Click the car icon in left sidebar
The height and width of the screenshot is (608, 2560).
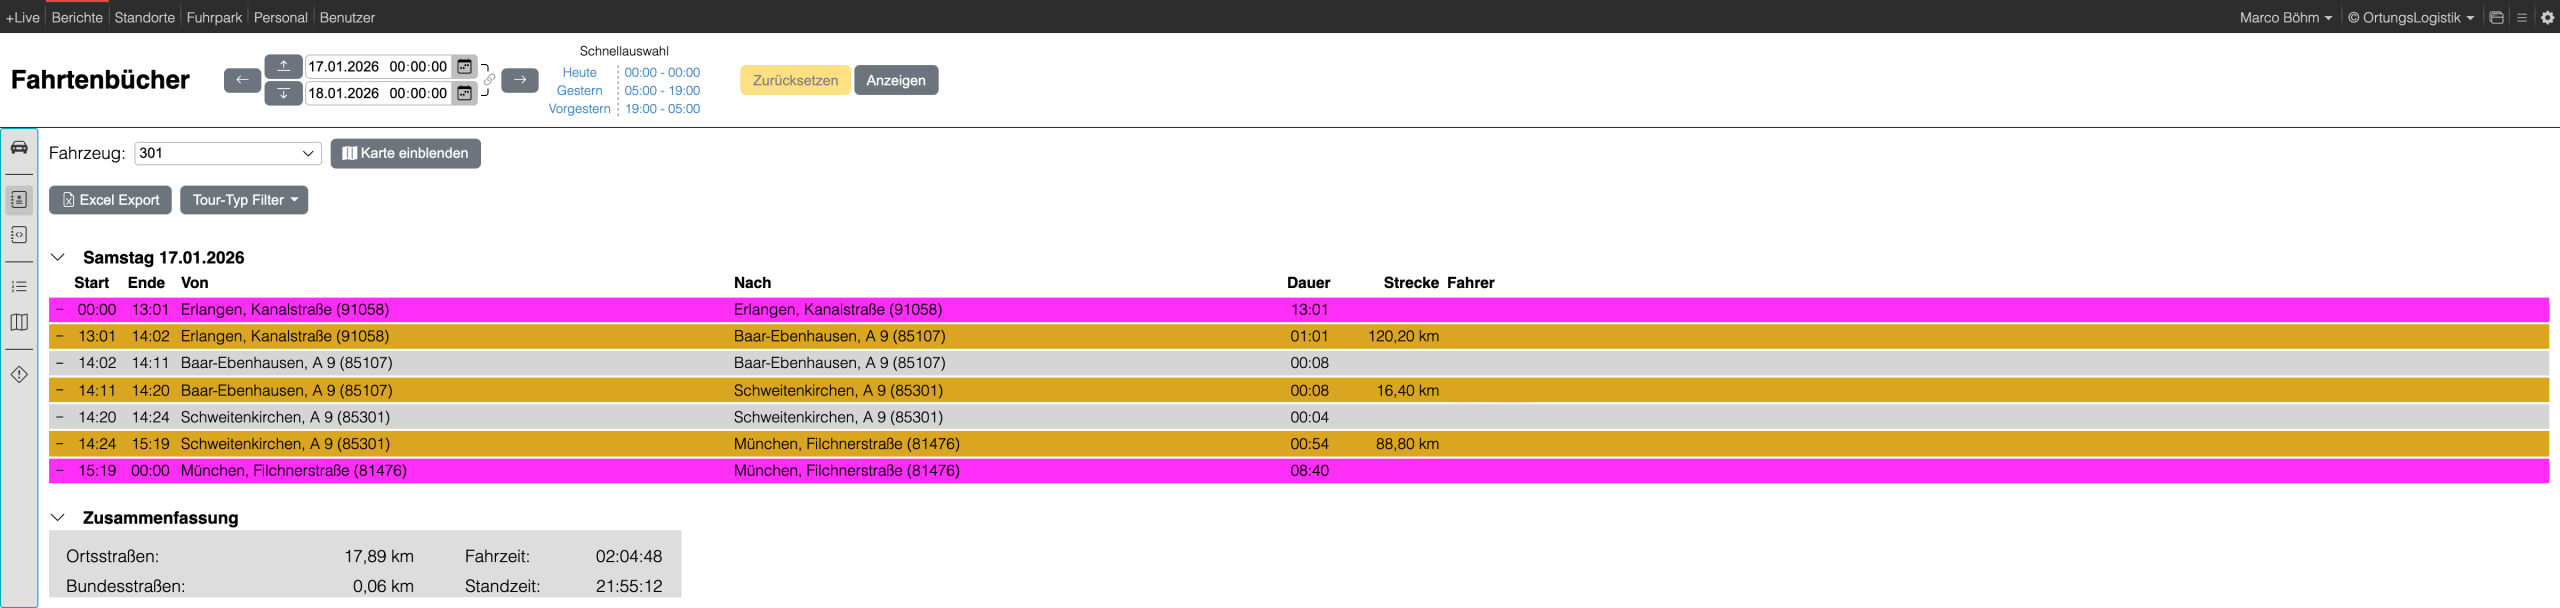coord(19,148)
